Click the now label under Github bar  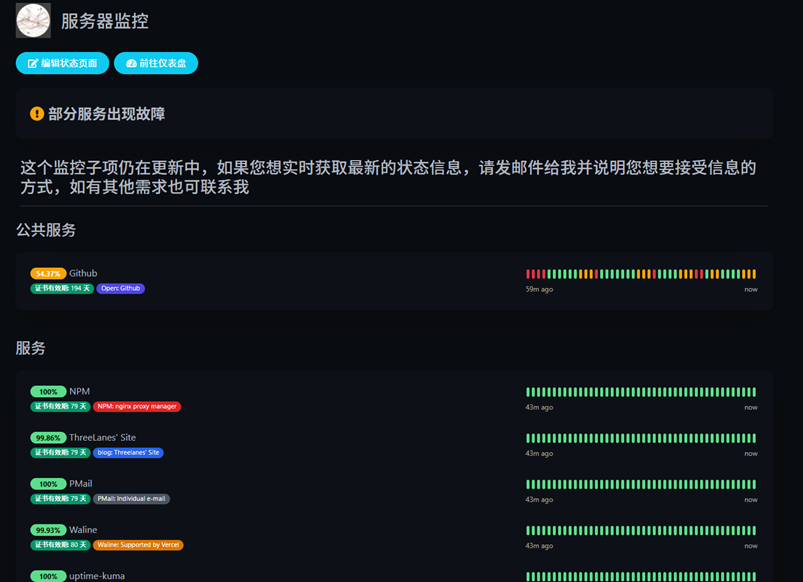coord(751,289)
